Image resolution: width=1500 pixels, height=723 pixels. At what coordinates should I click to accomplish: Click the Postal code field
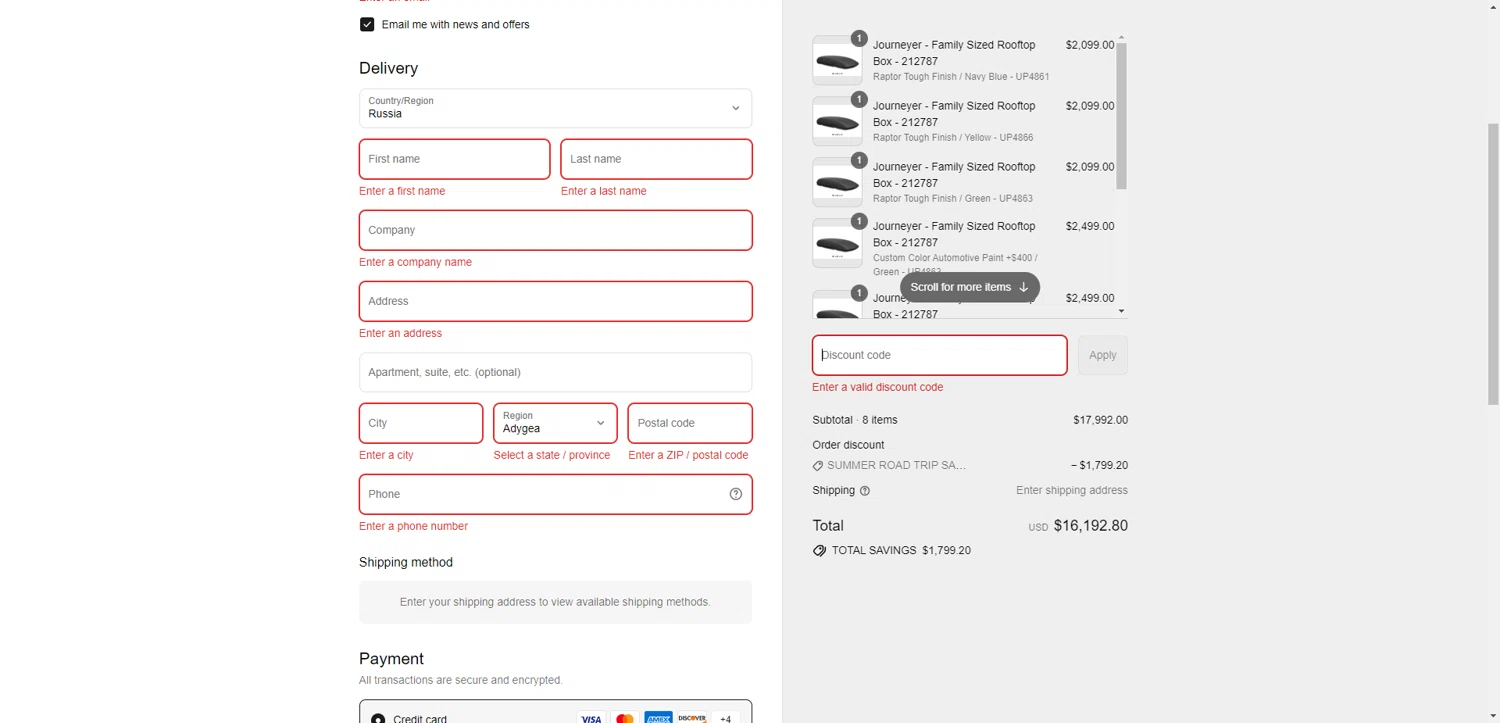coord(690,423)
